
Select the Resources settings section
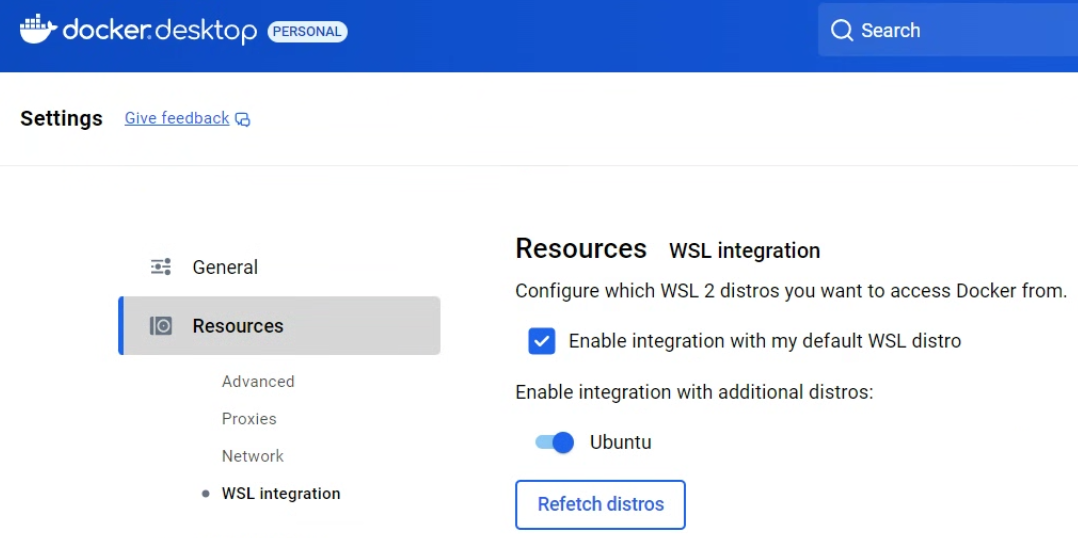(279, 326)
